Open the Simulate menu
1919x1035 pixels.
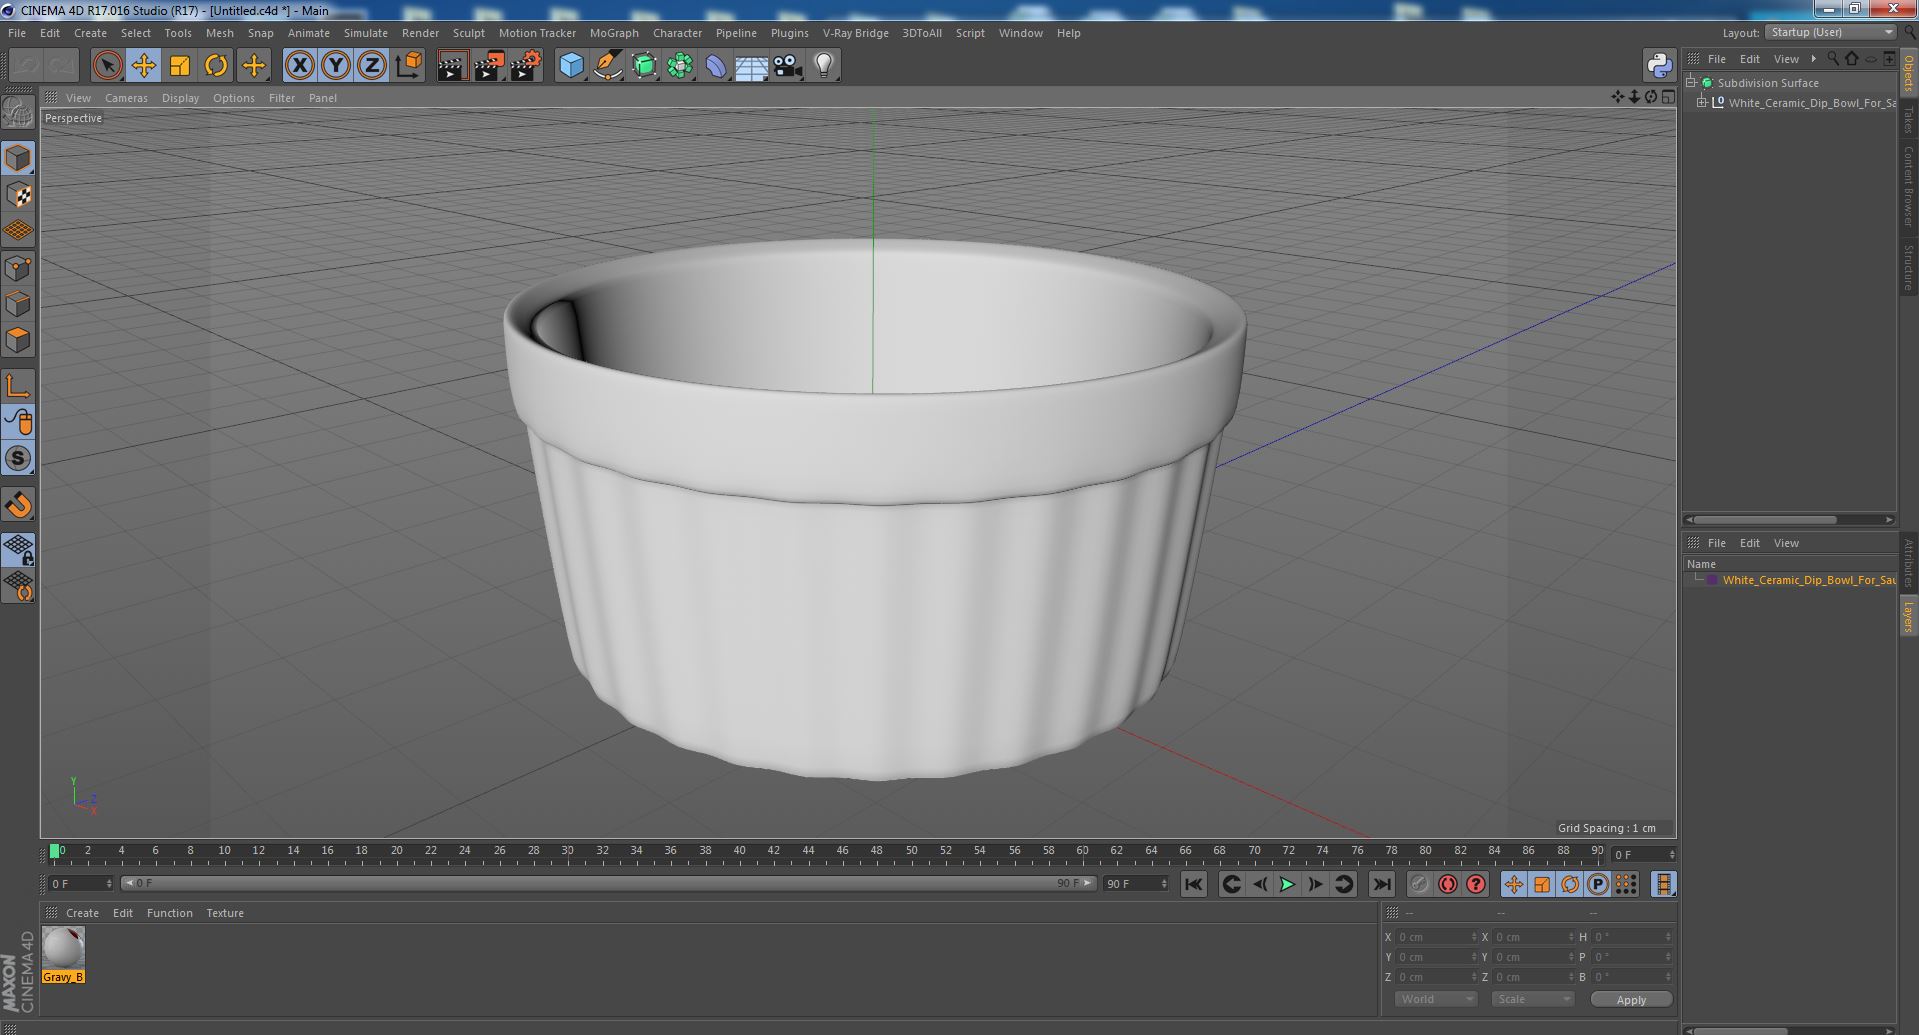[365, 33]
